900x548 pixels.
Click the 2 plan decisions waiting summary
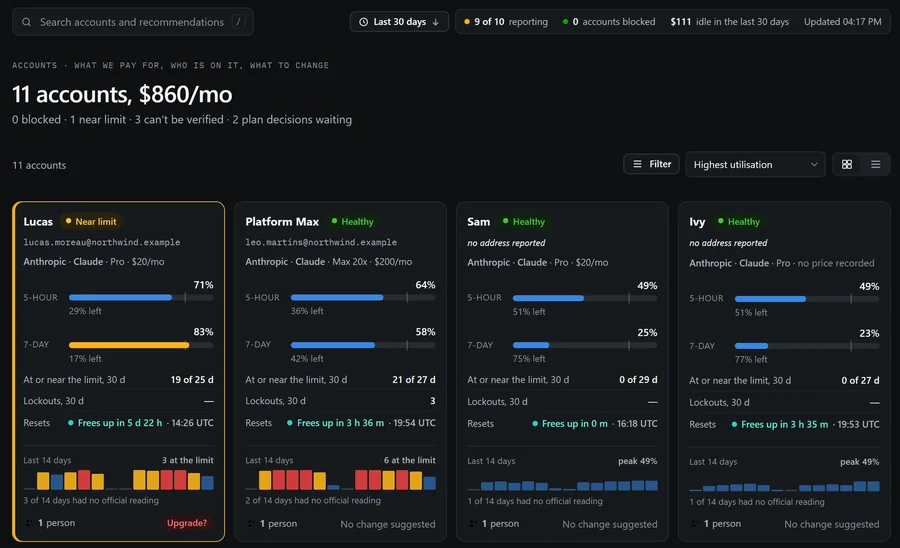[292, 119]
